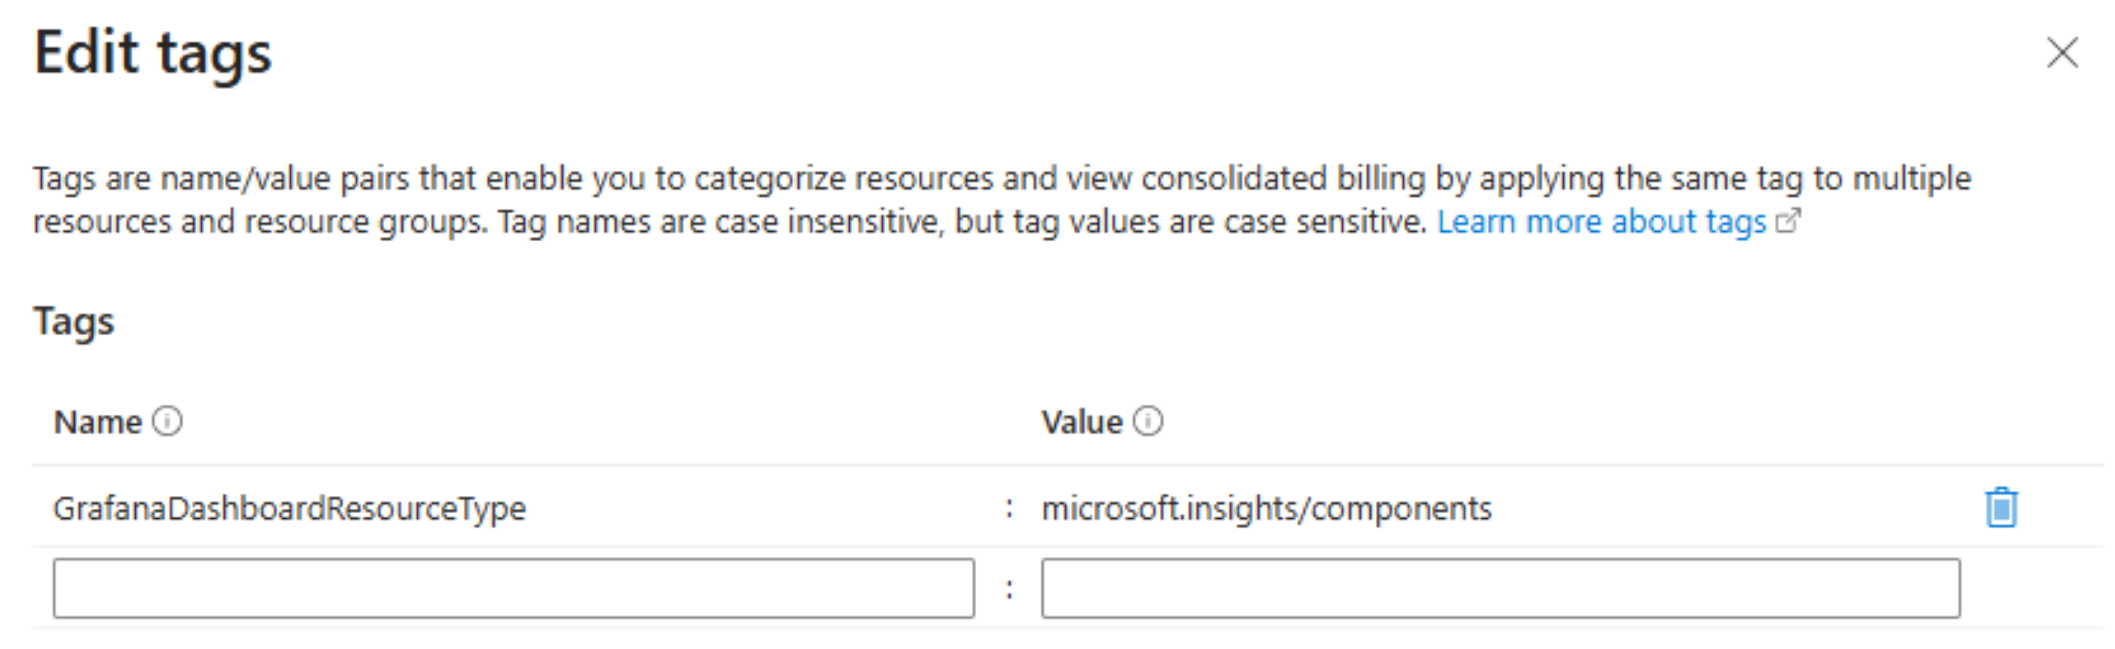Select the GrafanaDashboardResourceType tag name
Screen dimensions: 2115x649
(289, 509)
